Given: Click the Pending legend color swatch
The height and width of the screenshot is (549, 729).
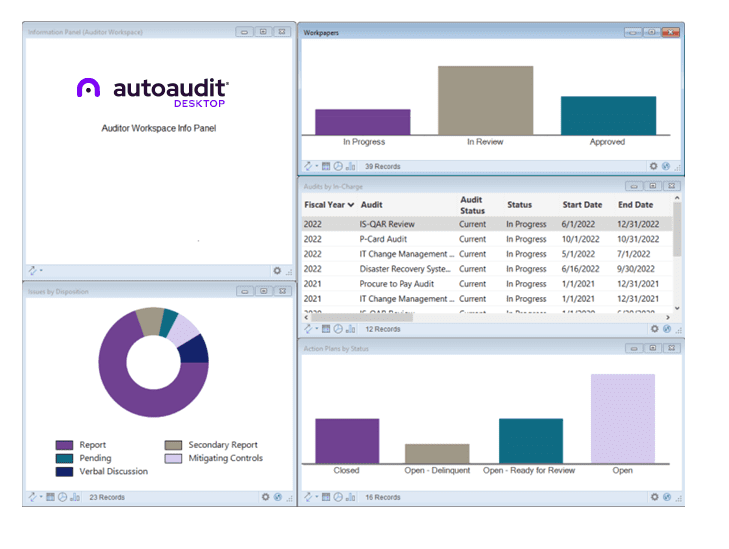Looking at the screenshot, I should pyautogui.click(x=64, y=458).
